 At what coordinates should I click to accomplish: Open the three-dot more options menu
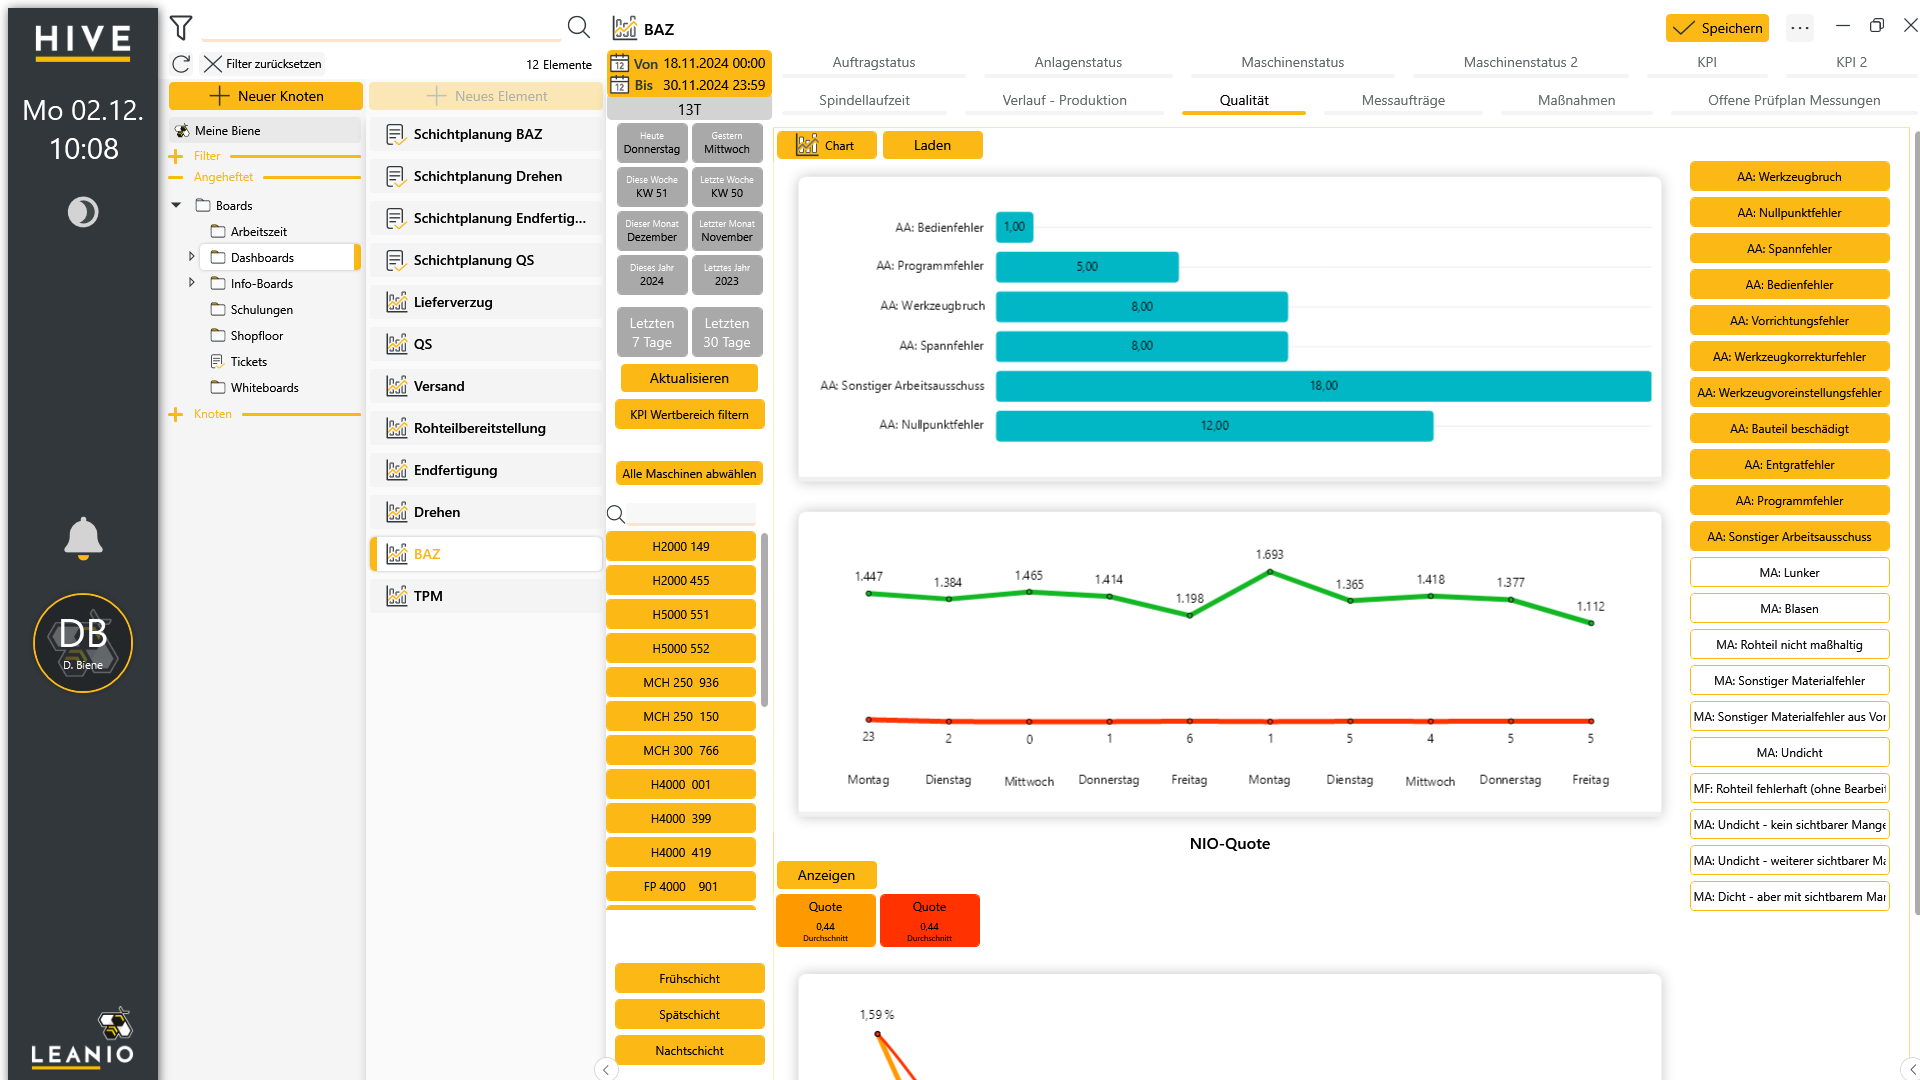pos(1800,28)
